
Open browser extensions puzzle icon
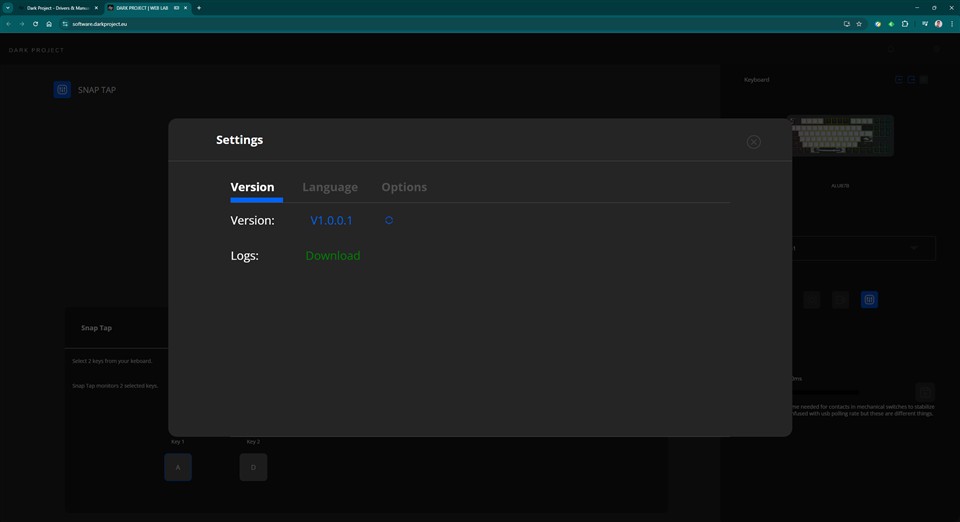(x=905, y=24)
